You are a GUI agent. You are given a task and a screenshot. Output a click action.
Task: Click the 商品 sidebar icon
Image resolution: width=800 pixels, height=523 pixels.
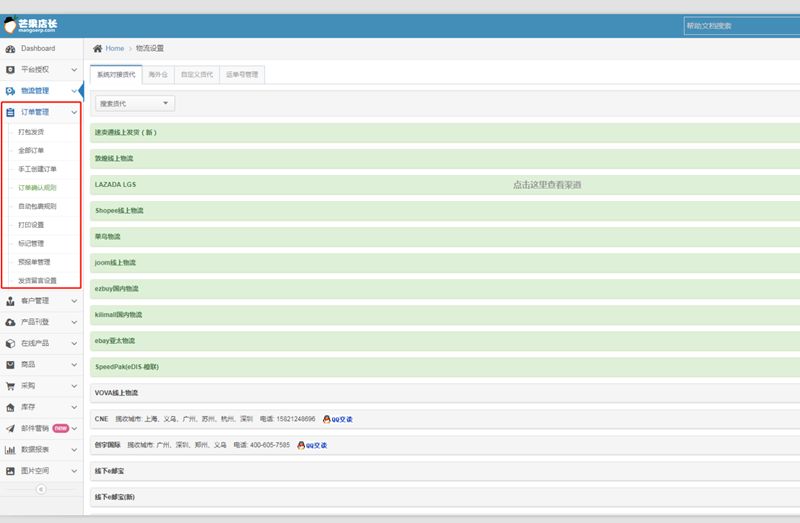10,365
